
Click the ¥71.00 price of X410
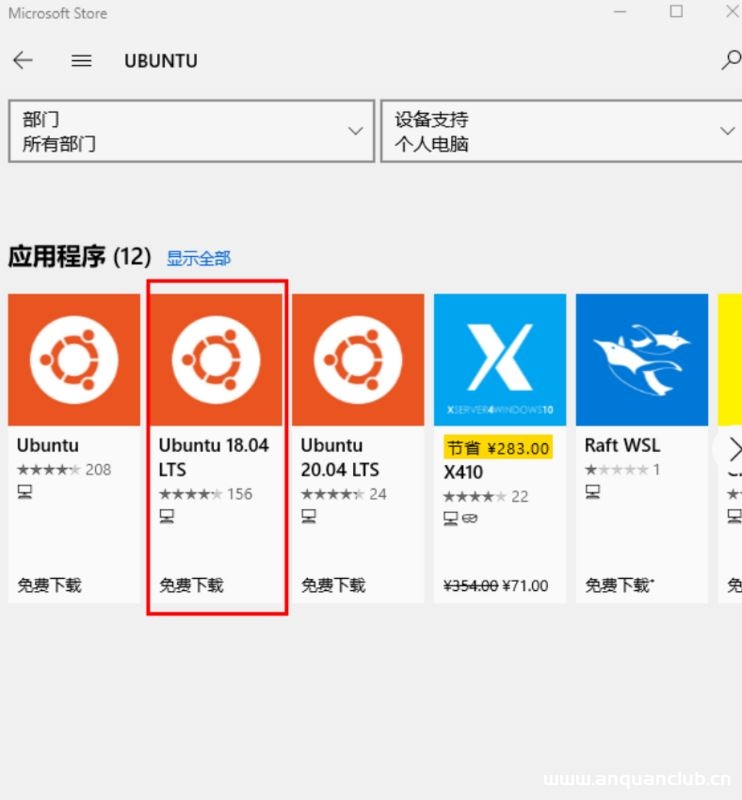click(x=525, y=586)
